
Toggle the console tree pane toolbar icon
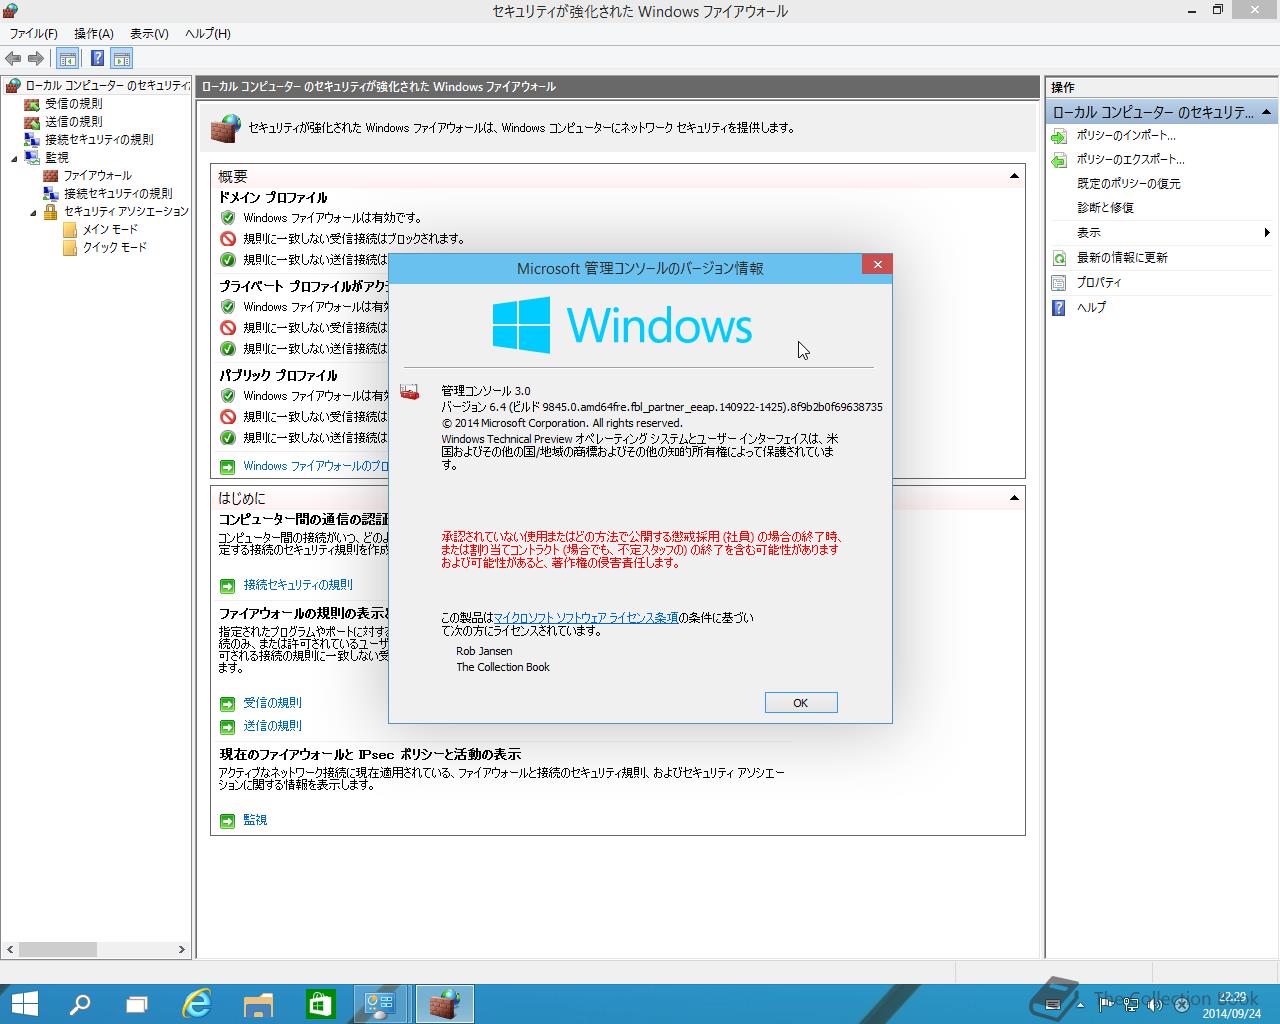[67, 58]
